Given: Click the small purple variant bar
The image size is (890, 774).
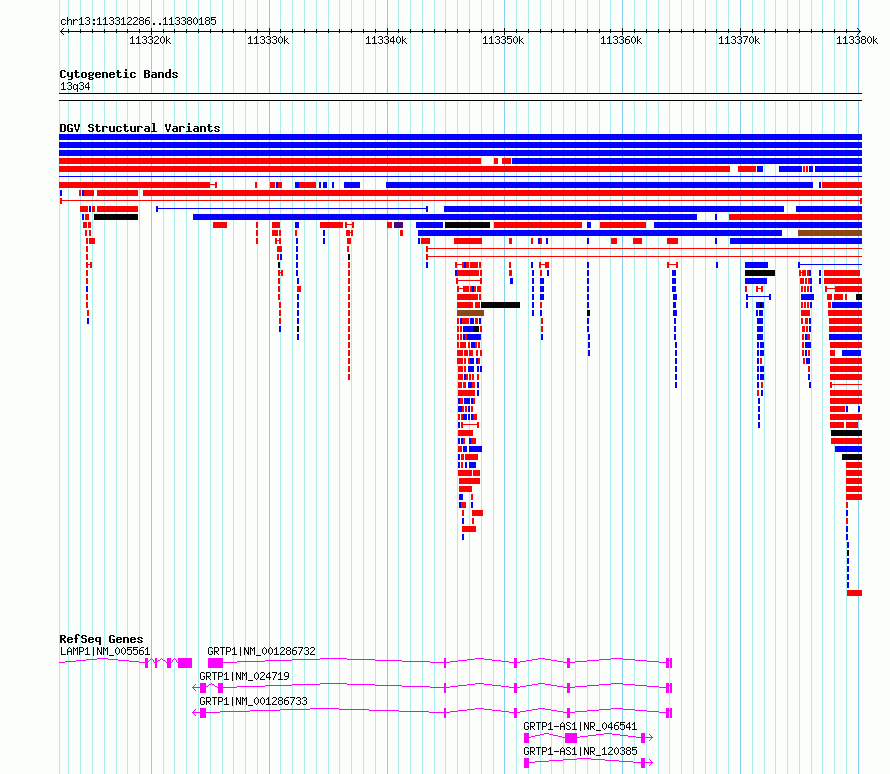Looking at the screenshot, I should coord(398,225).
